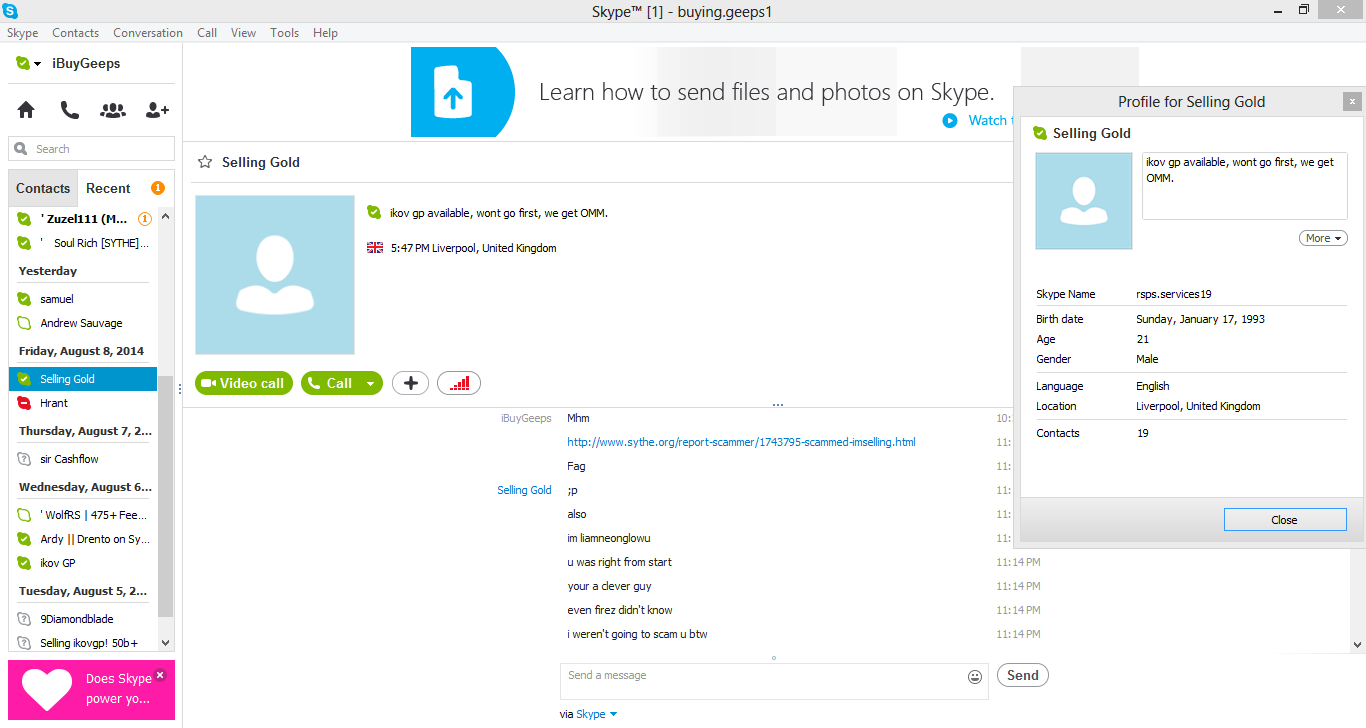This screenshot has width=1366, height=728.
Task: Open the Contacts menu
Action: (76, 33)
